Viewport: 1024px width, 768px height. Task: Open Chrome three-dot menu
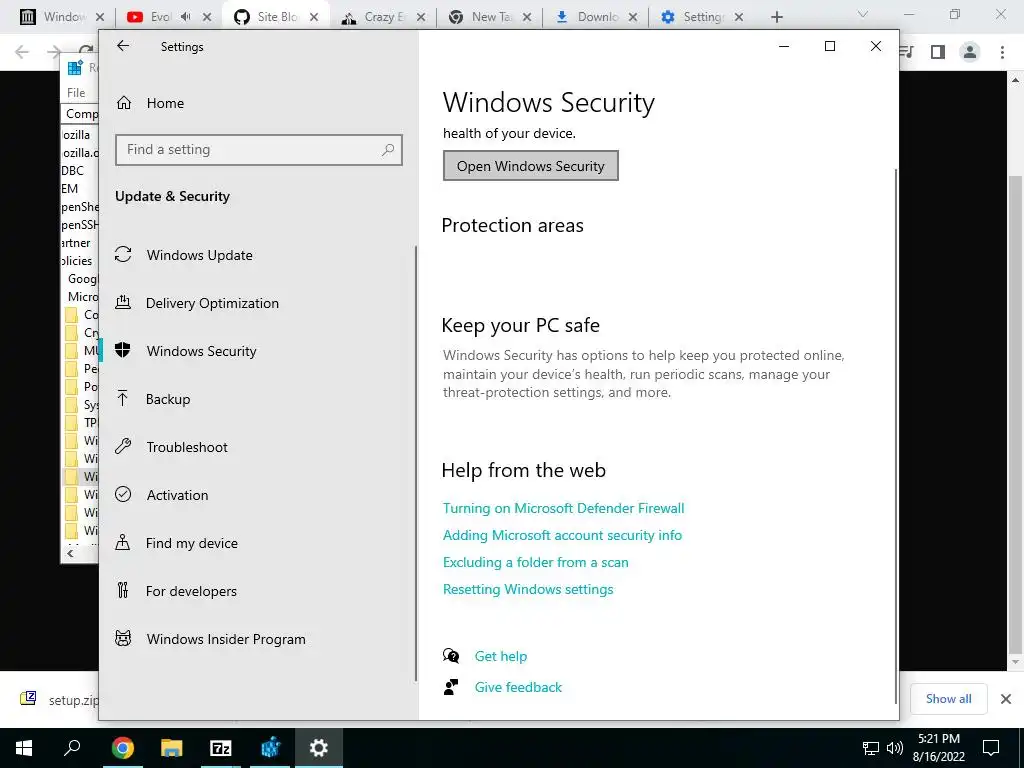(x=1002, y=52)
